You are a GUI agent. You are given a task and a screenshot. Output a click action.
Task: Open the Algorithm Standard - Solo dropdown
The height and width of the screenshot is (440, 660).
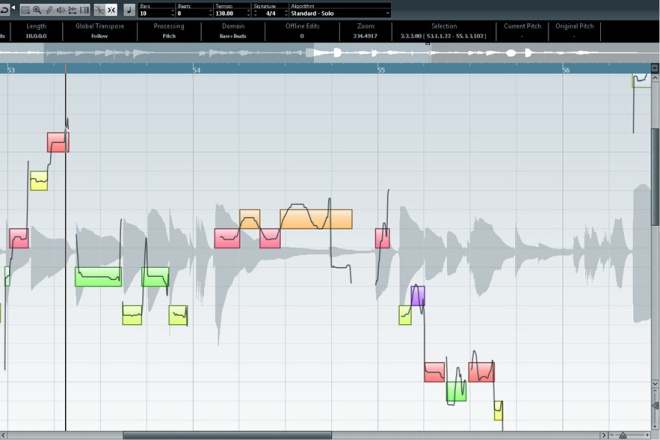click(340, 13)
